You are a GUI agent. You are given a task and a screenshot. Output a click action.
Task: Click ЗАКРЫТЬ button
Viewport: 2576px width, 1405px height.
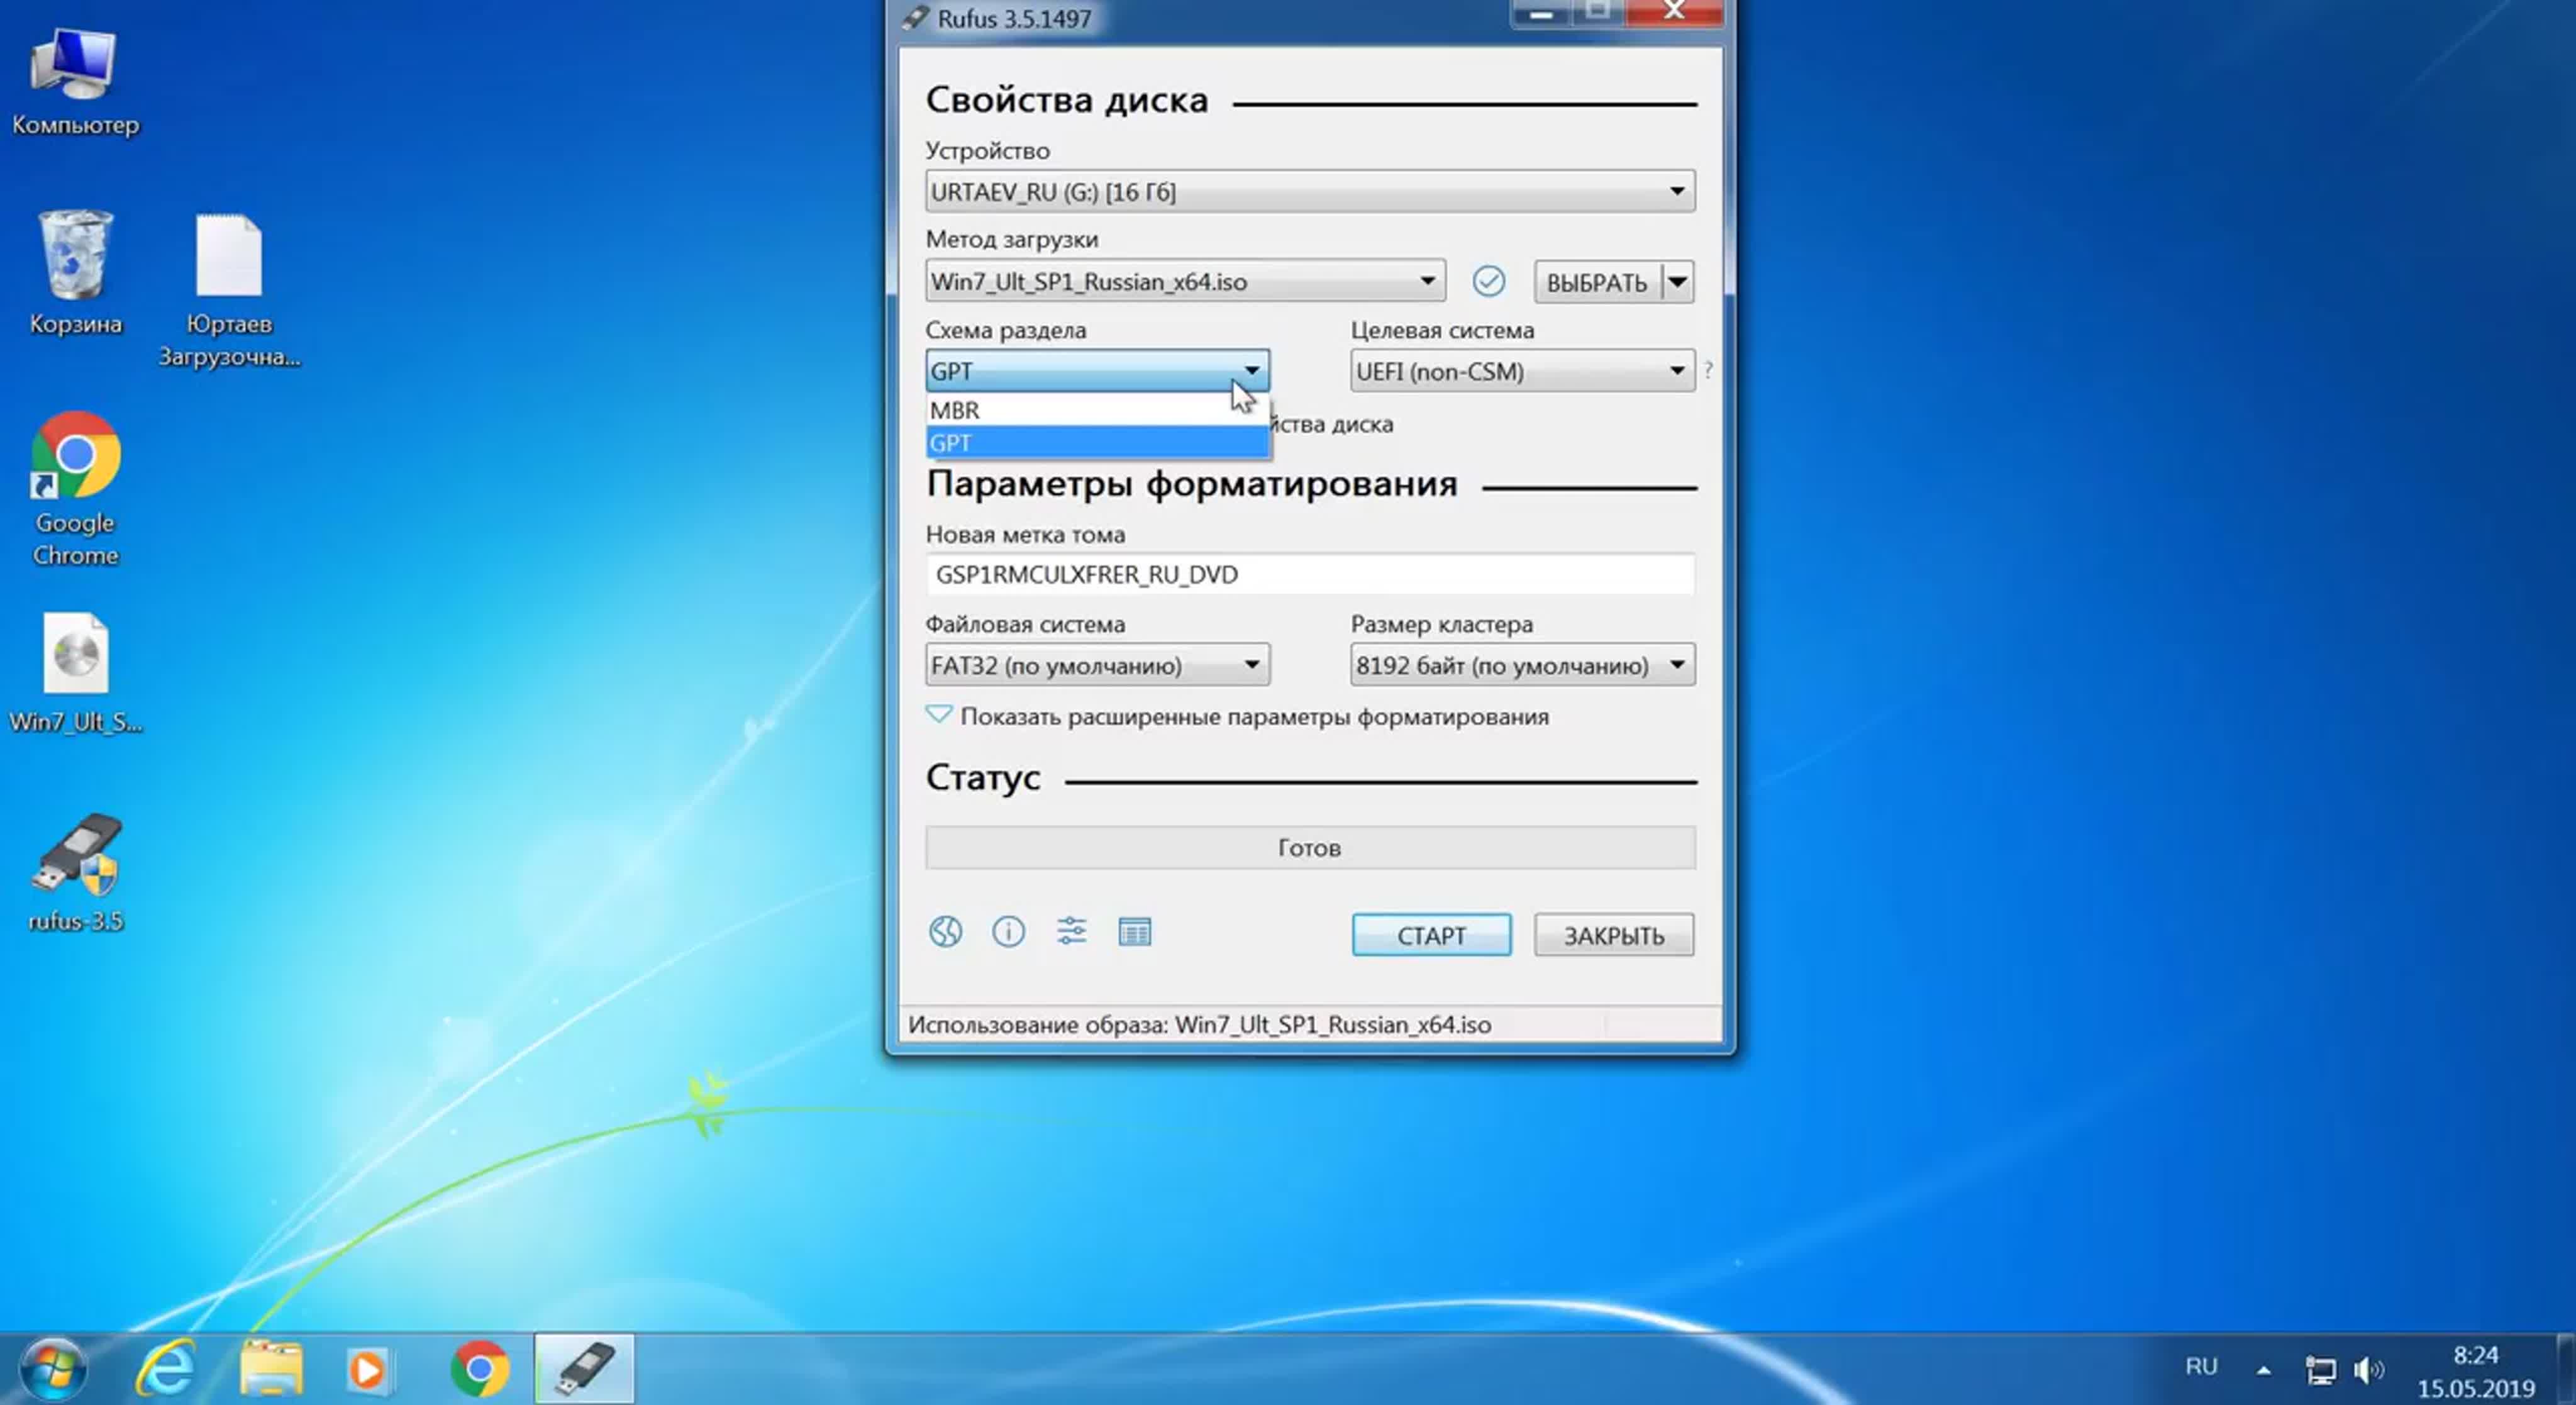[1614, 935]
